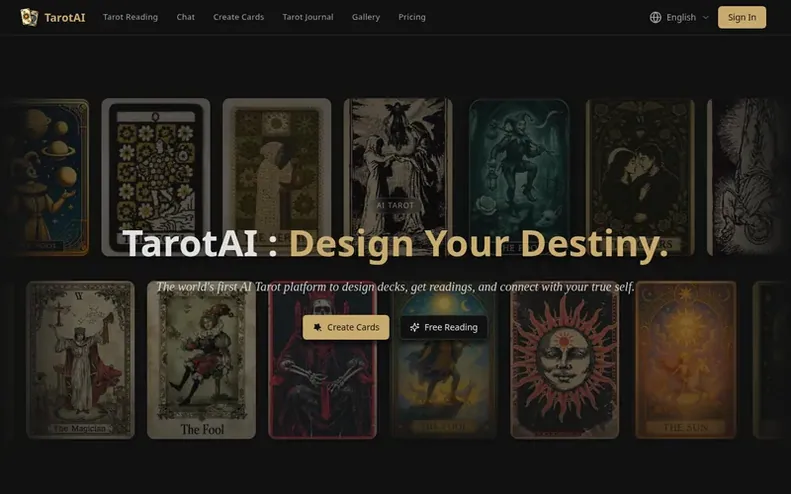The image size is (791, 494).
Task: Select the embracing lovers tarot card
Action: click(640, 177)
